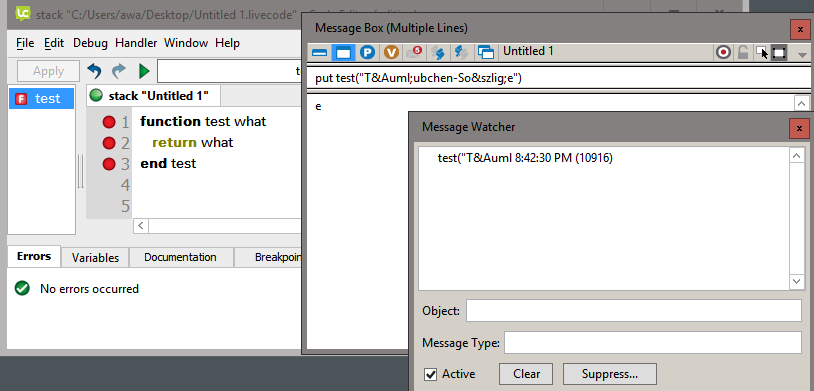Viewport: 814px width, 391px height.
Task: Expand the Message Box toolbar dropdown arrow
Action: pyautogui.click(x=802, y=54)
